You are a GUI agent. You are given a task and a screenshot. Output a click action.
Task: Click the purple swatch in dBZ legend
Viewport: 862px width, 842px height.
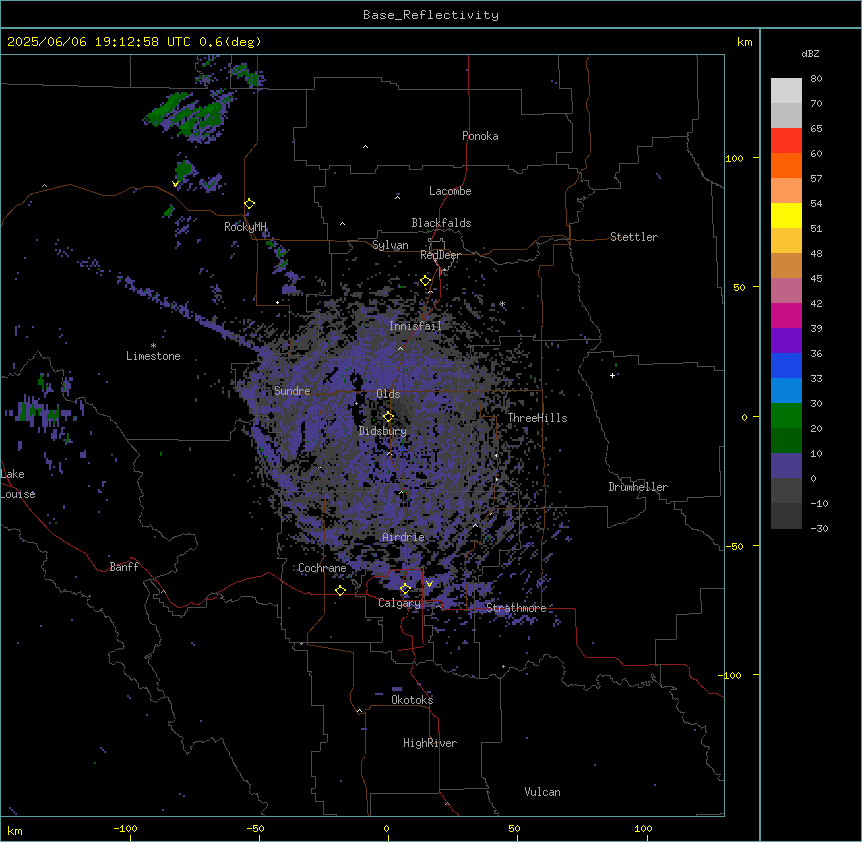pyautogui.click(x=786, y=340)
